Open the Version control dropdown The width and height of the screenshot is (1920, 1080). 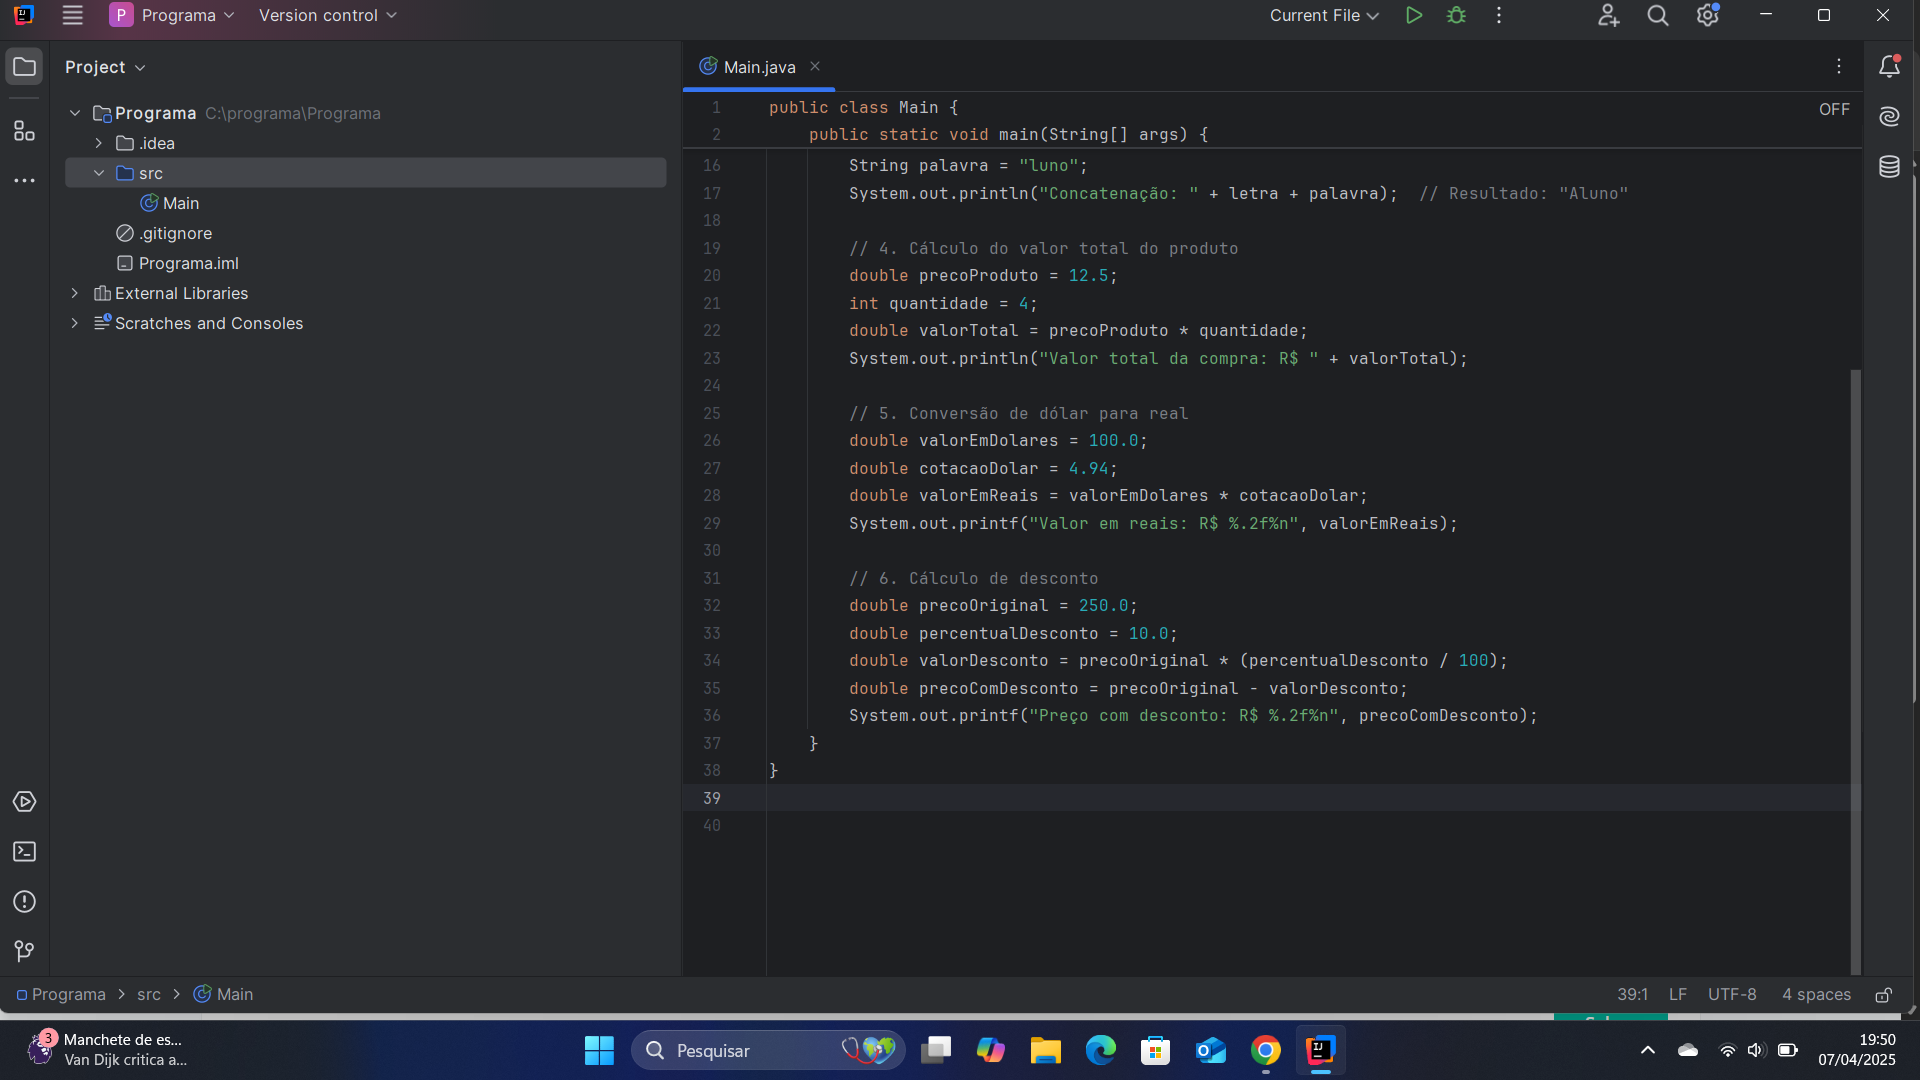[327, 15]
